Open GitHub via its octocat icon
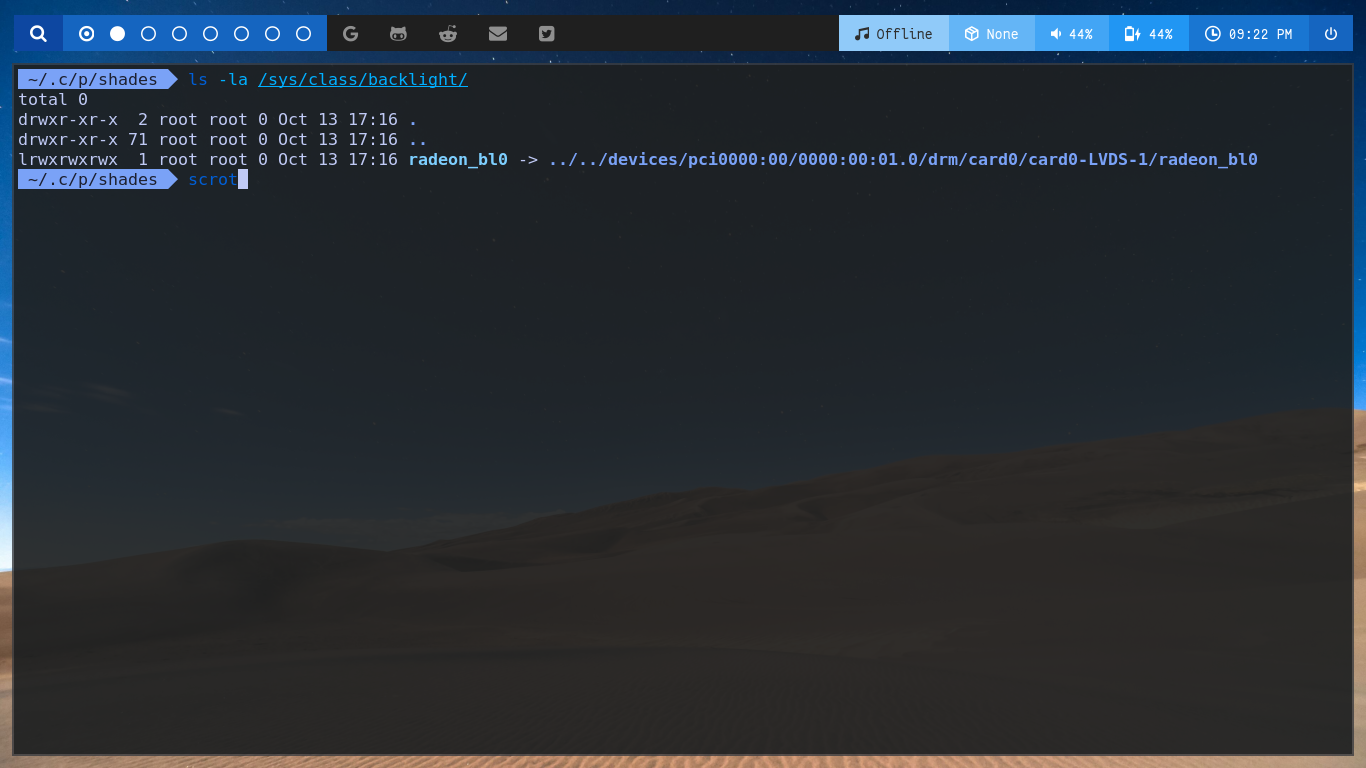 pyautogui.click(x=398, y=33)
